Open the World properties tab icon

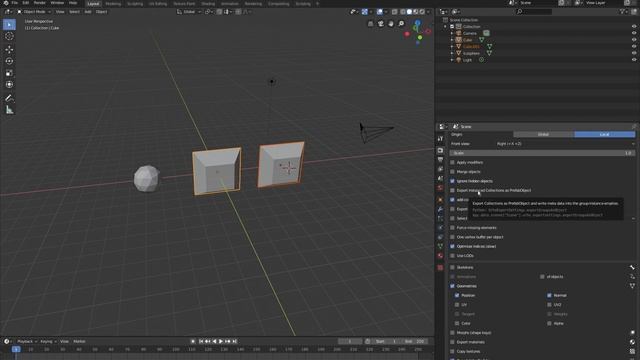coord(440,188)
